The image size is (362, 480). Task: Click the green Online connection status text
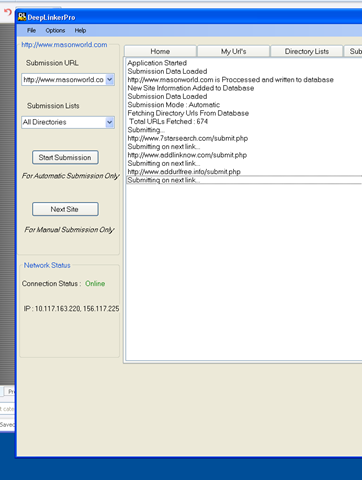click(x=95, y=284)
